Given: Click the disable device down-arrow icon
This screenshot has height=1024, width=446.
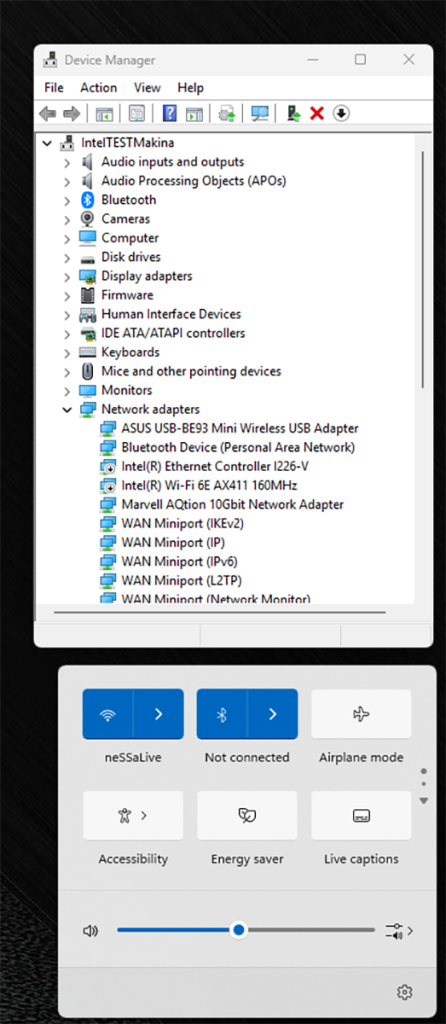Looking at the screenshot, I should pyautogui.click(x=341, y=114).
